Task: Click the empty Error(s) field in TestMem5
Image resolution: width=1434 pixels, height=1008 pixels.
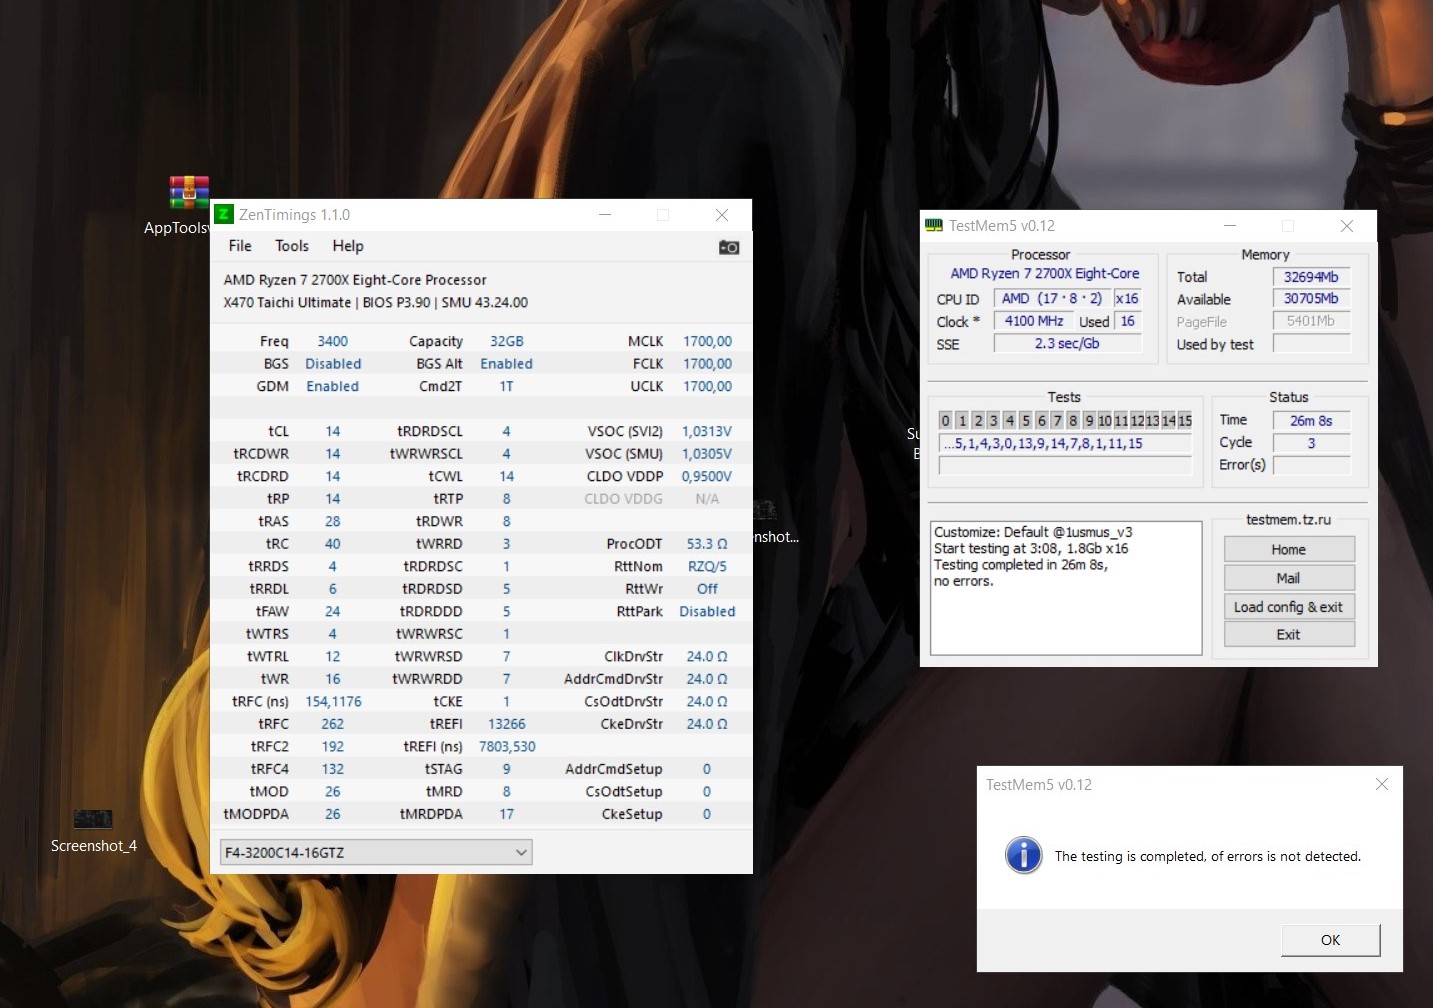Action: point(1311,465)
